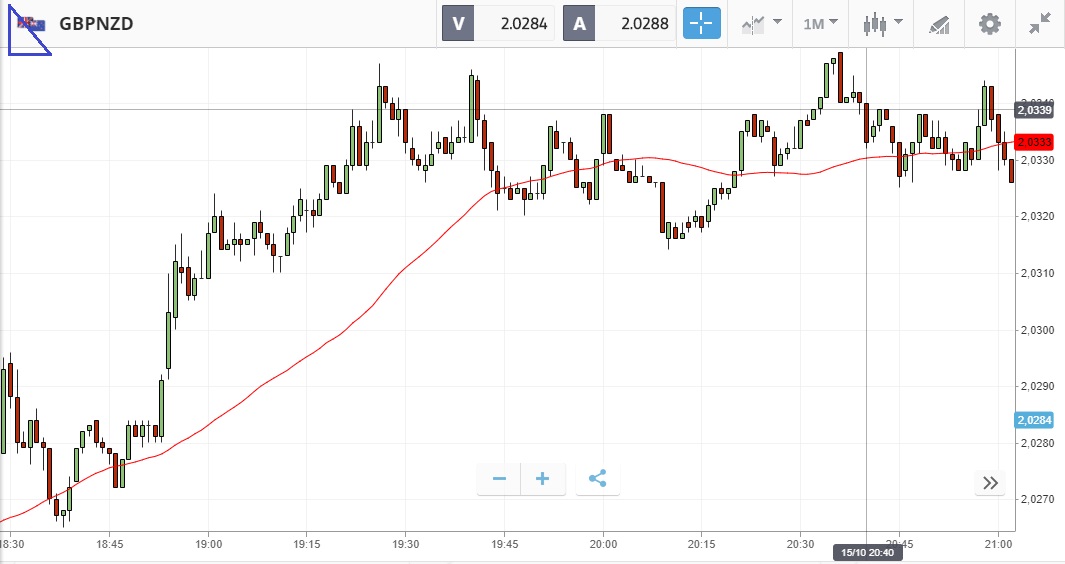Share the chart

point(598,479)
